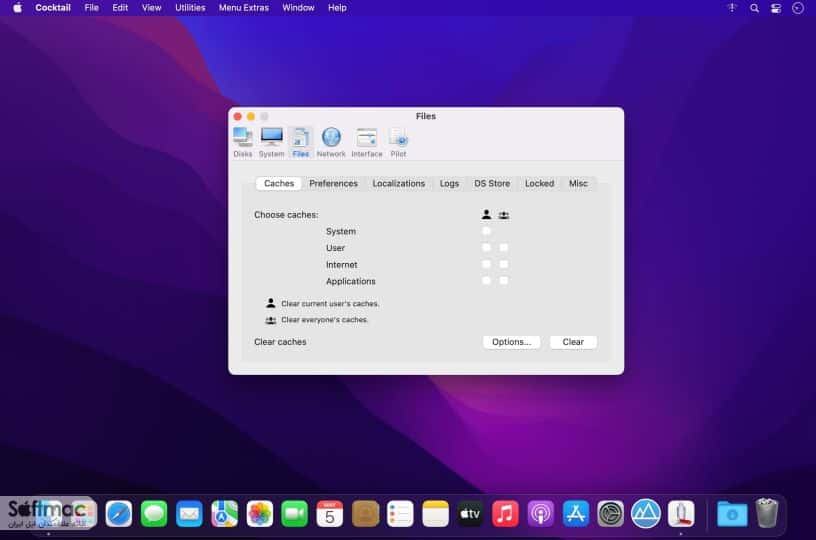The image size is (816, 540).
Task: Click the Clear button
Action: [x=573, y=342]
